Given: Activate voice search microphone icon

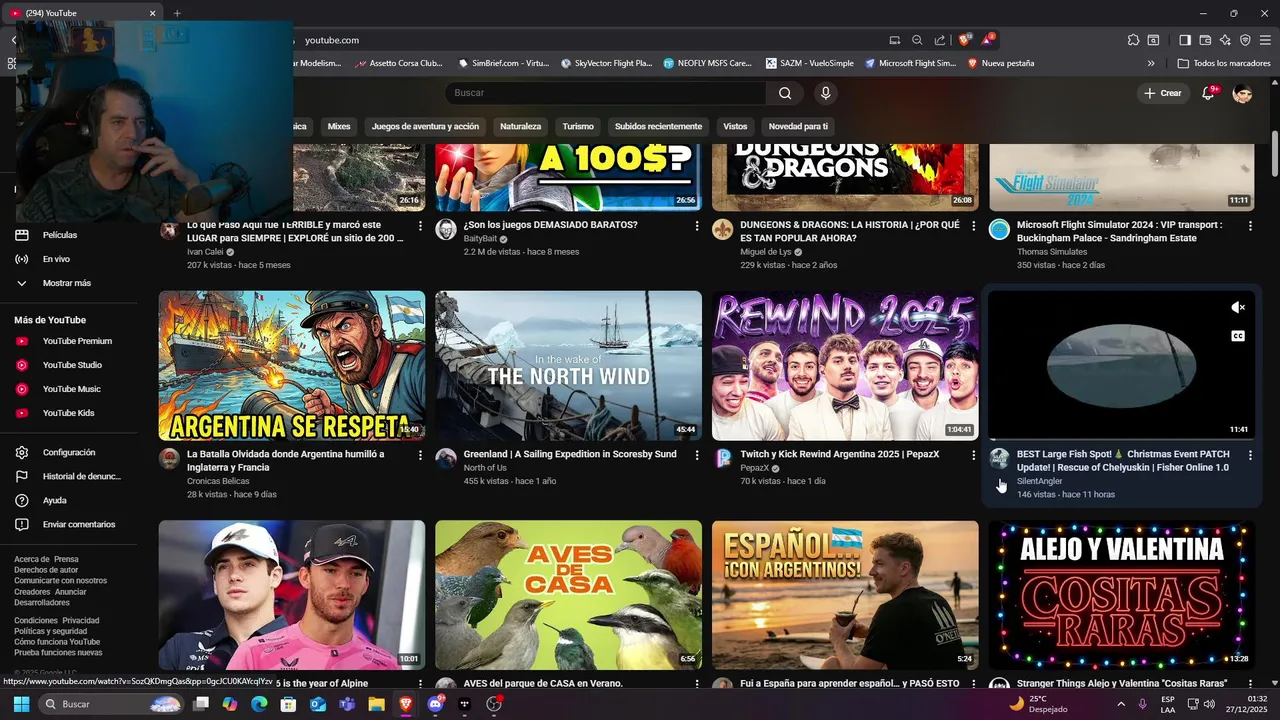Looking at the screenshot, I should [825, 93].
